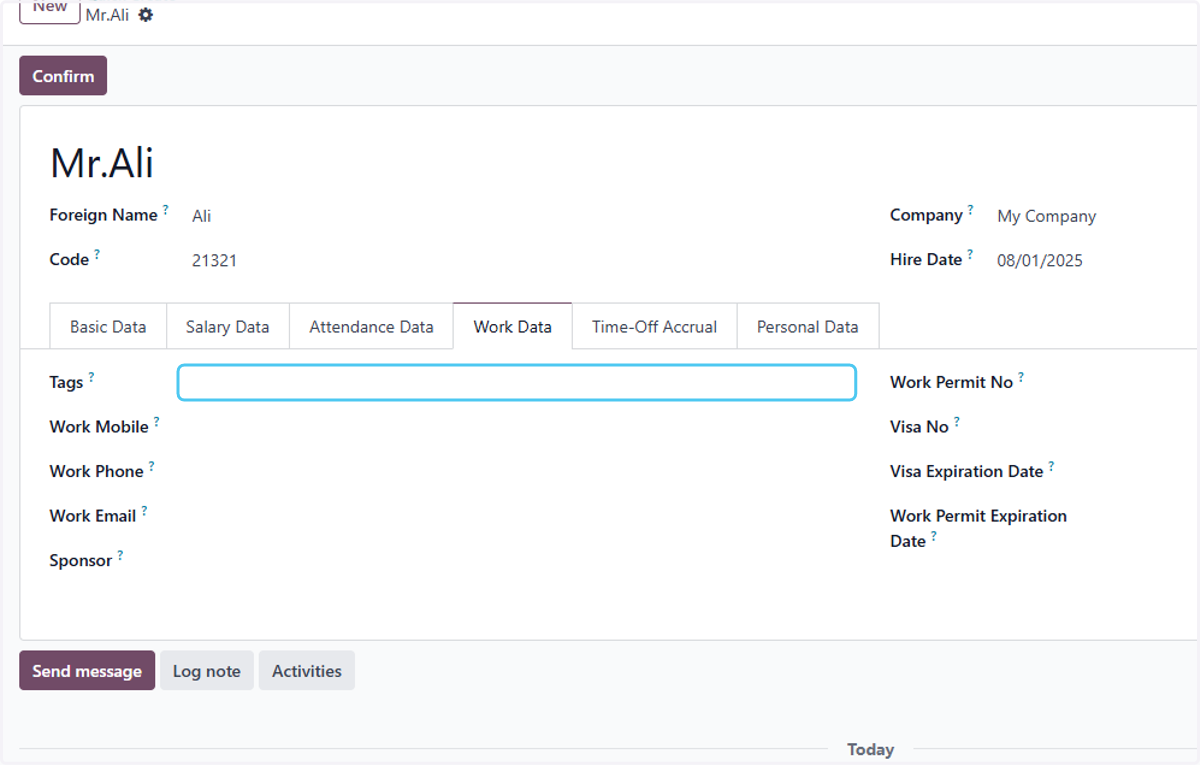Open the Activities scheduler
1200x765 pixels.
click(307, 671)
